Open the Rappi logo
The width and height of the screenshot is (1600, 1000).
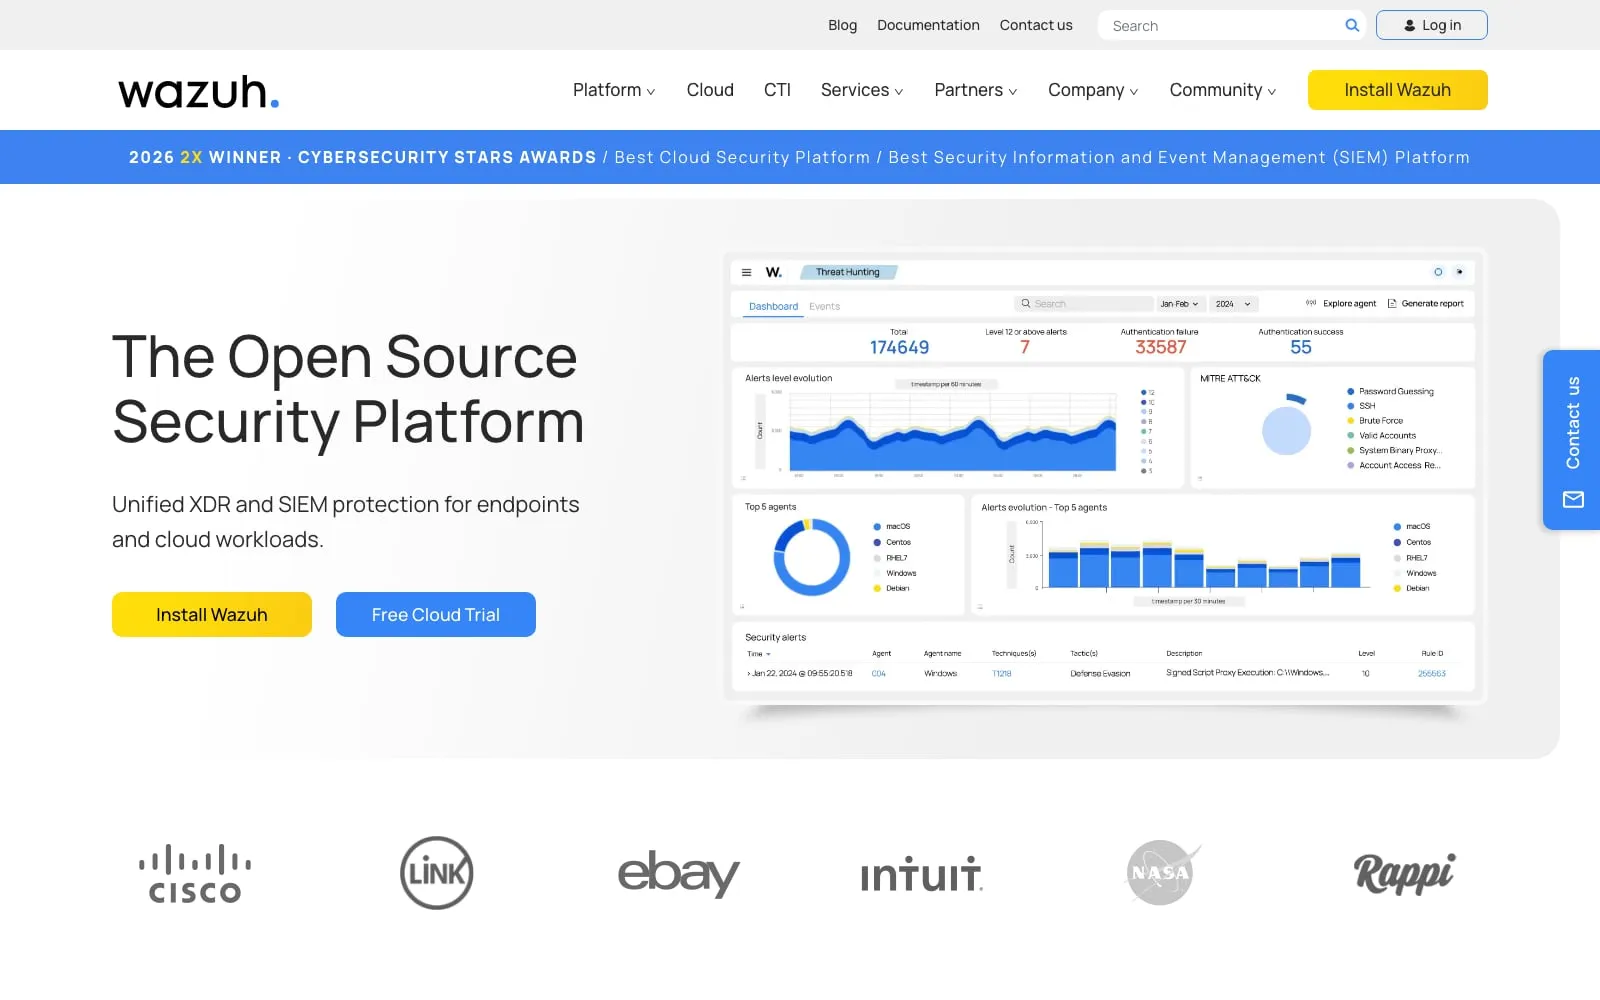click(x=1405, y=874)
